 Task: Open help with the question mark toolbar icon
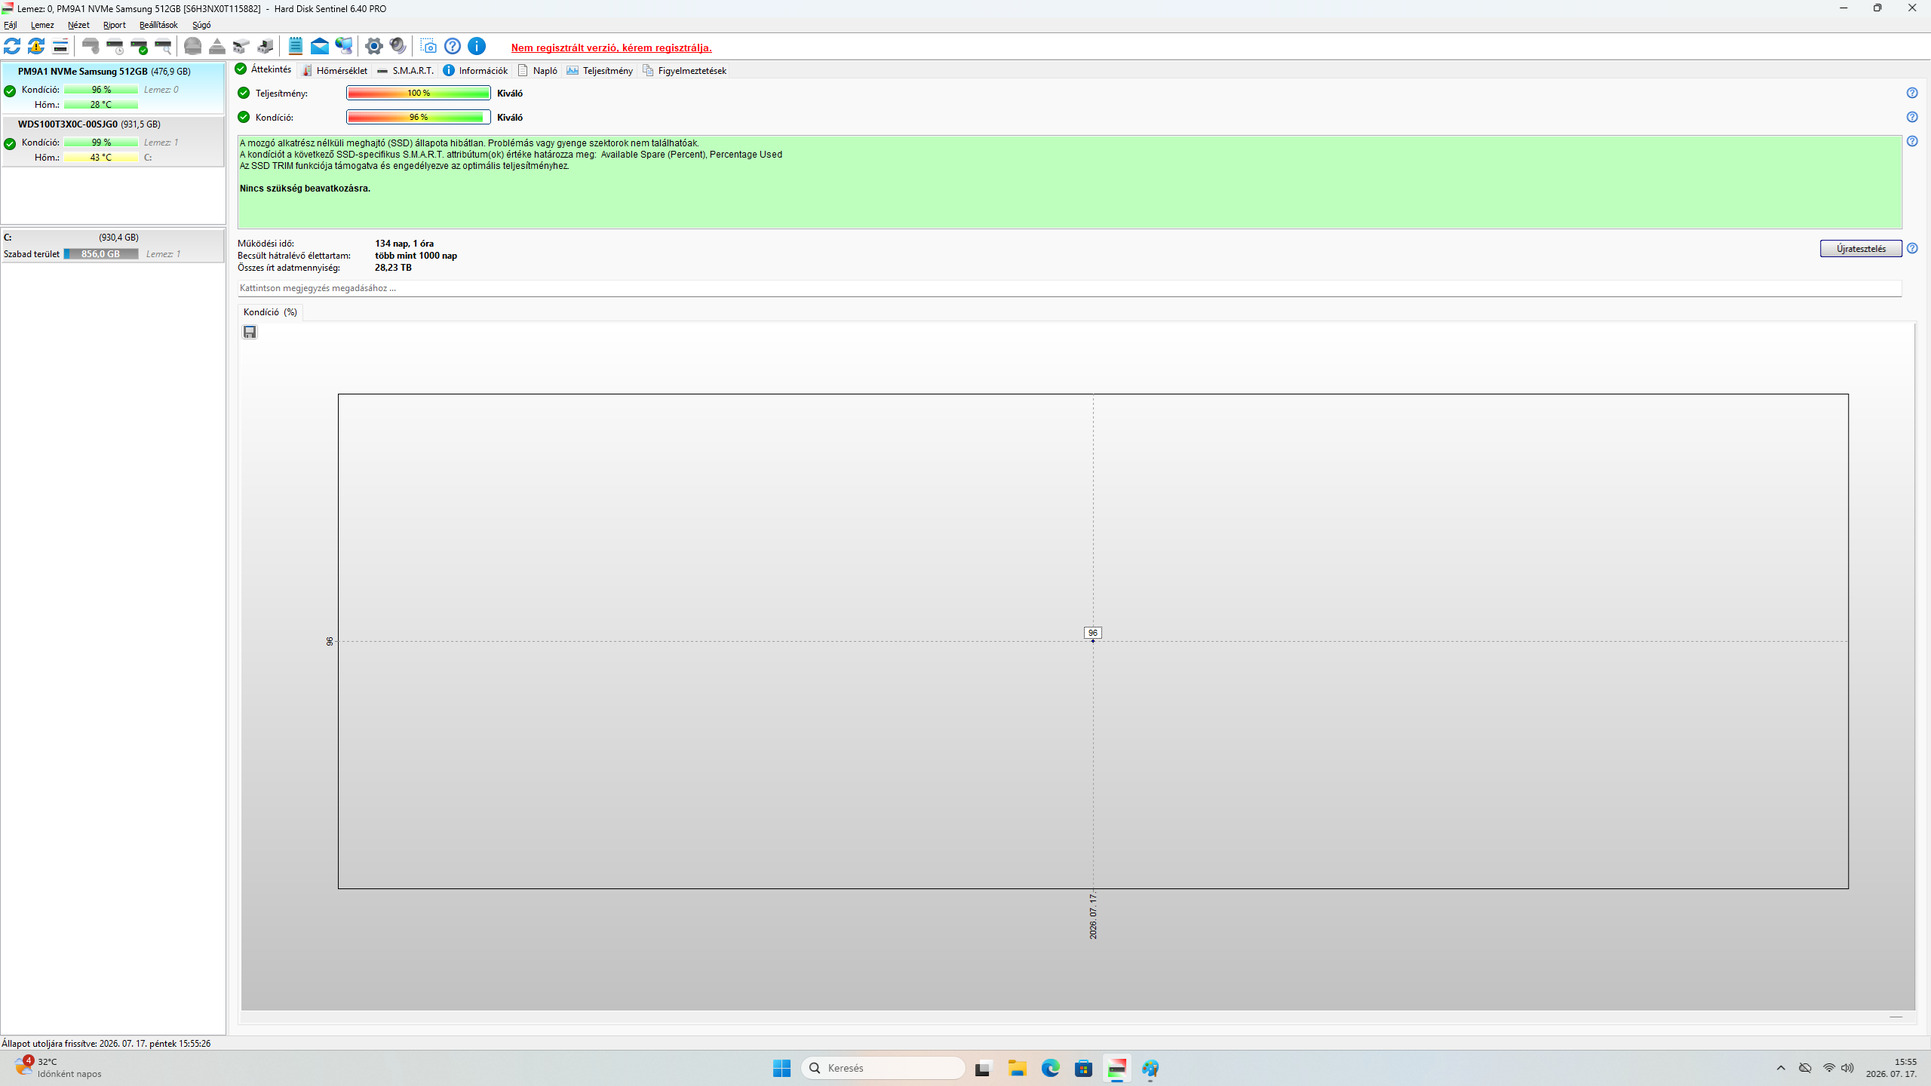tap(453, 46)
